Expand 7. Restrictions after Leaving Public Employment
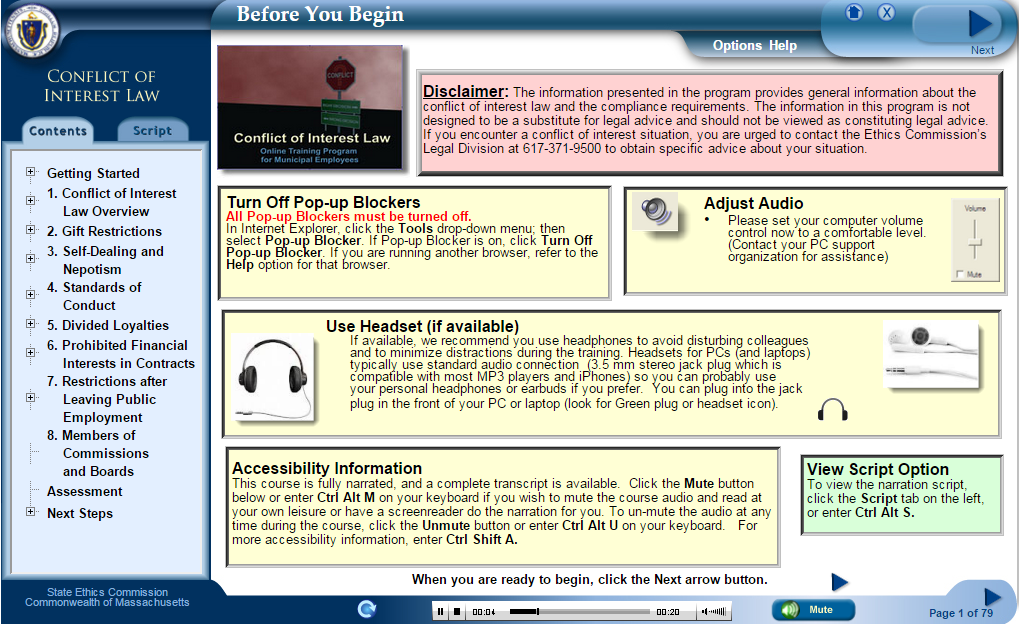Screen dimensions: 1019x624 31,397
